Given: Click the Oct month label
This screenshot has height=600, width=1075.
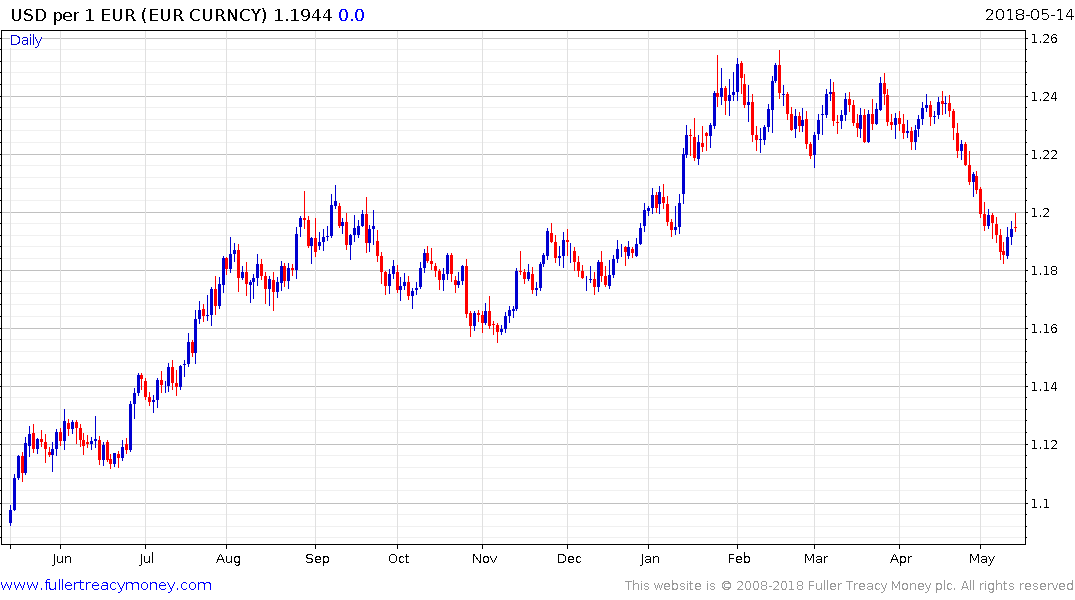Looking at the screenshot, I should click(398, 559).
